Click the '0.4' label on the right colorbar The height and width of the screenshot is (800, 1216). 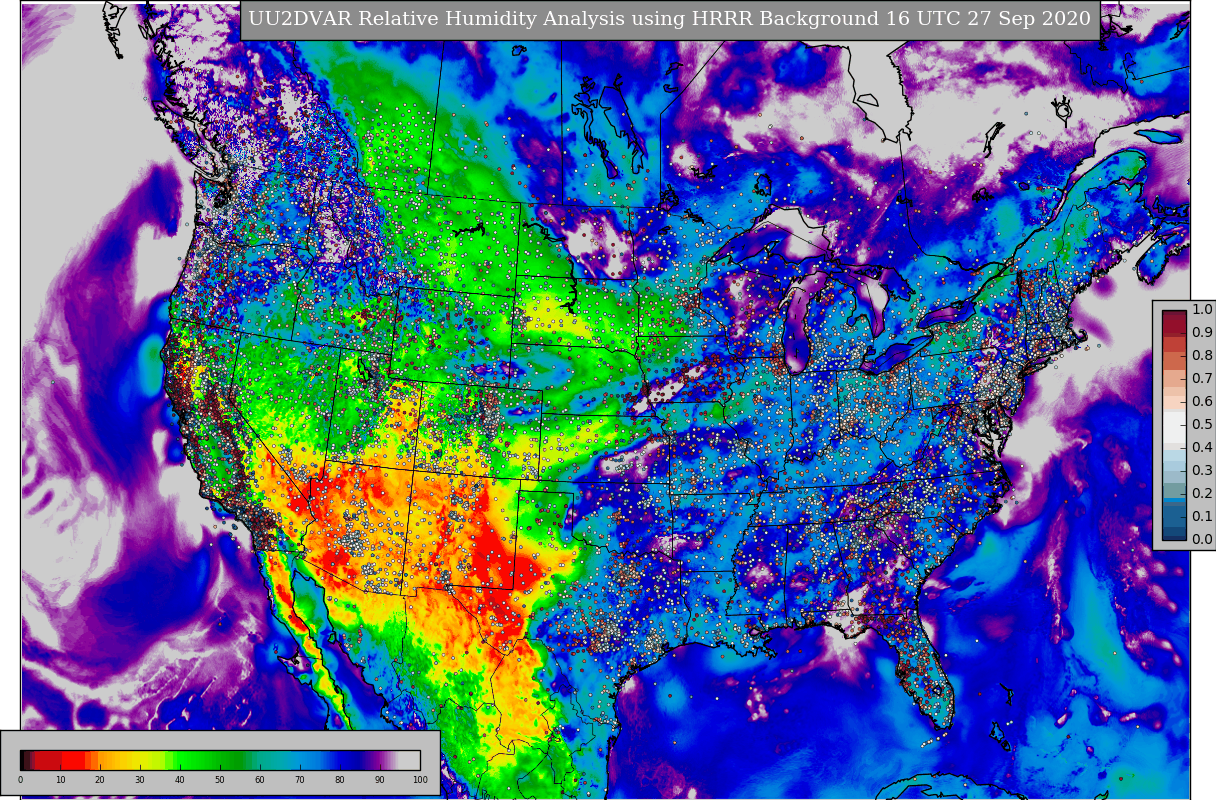coord(1202,448)
